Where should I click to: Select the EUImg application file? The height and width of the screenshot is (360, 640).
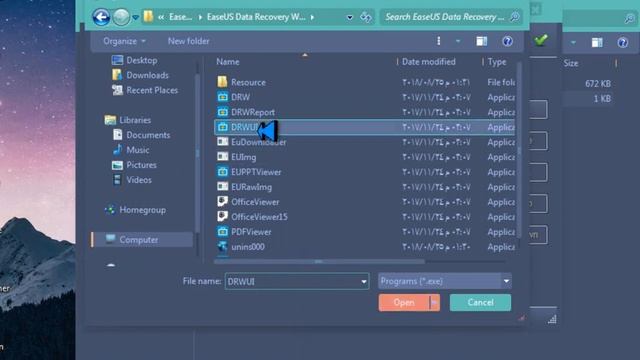pos(244,157)
